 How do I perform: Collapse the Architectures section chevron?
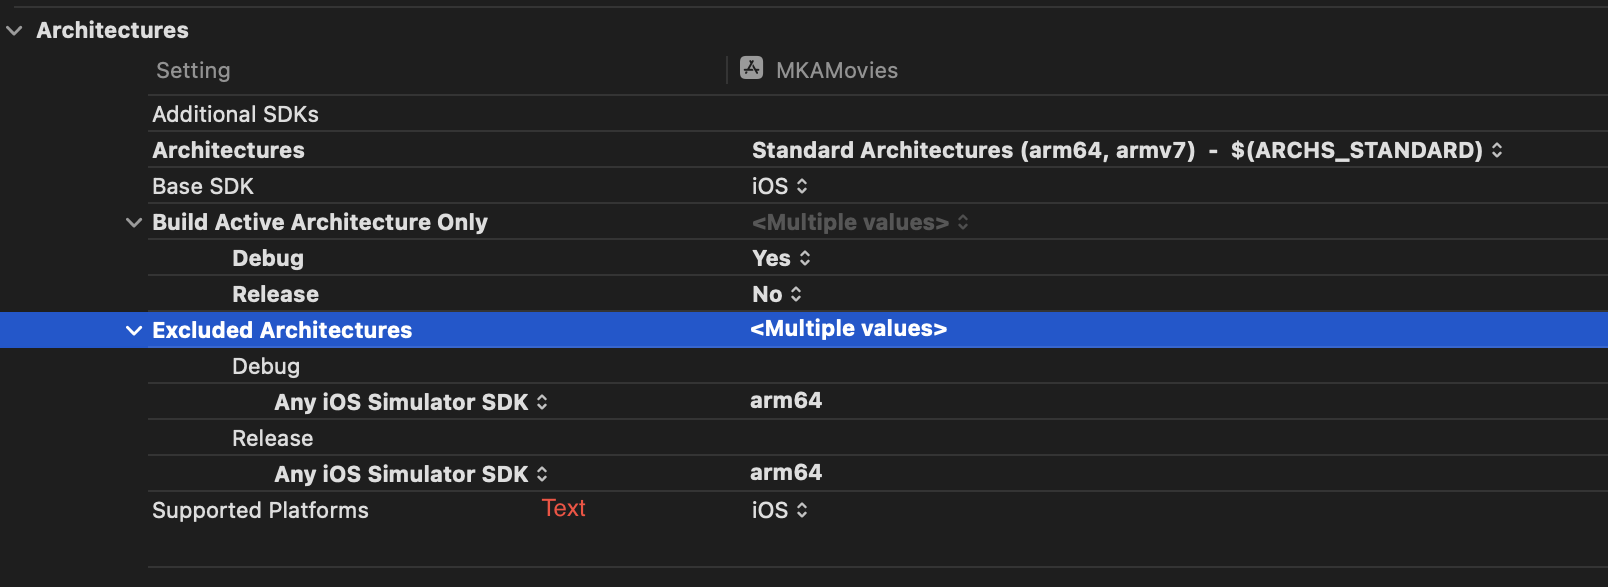[14, 31]
